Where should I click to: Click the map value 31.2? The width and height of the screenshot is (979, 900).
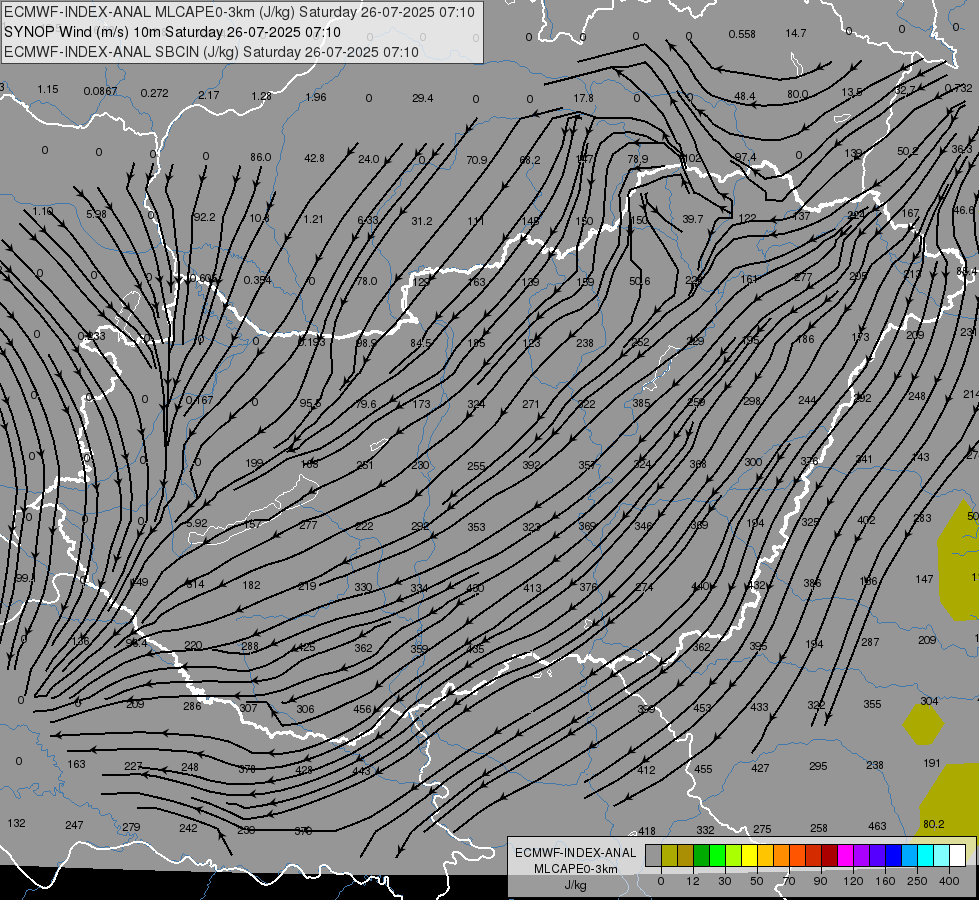pos(422,221)
